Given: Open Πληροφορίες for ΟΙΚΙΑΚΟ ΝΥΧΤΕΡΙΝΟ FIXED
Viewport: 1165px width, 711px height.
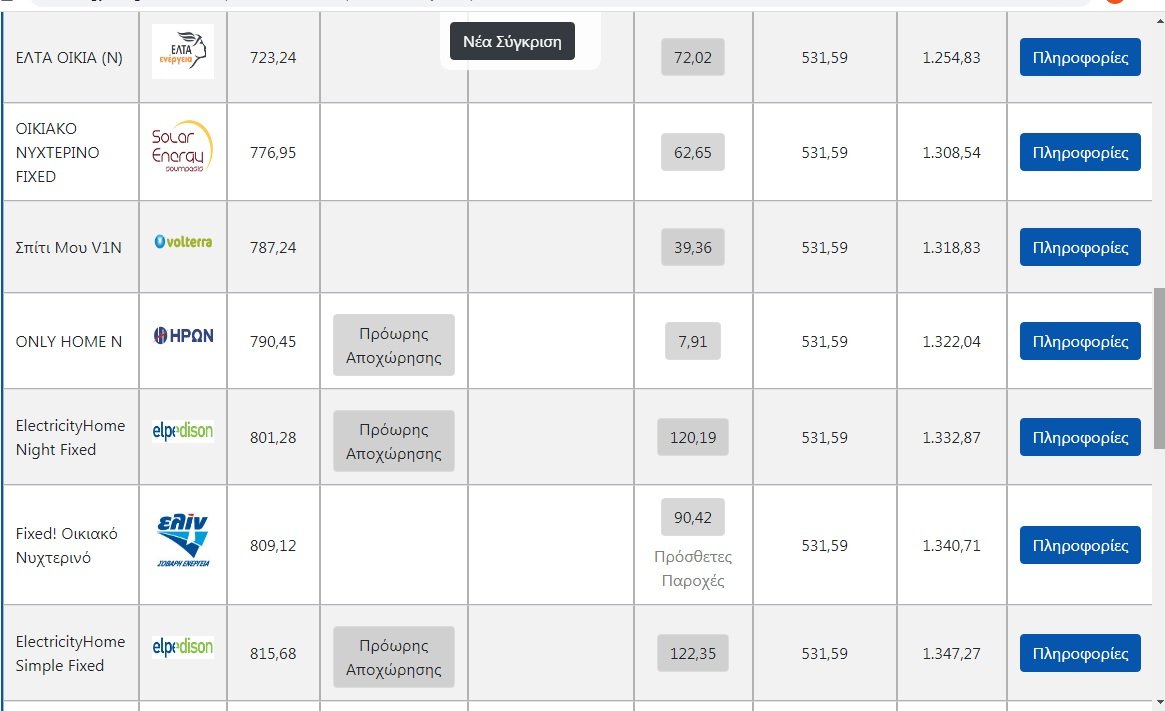Looking at the screenshot, I should point(1080,152).
